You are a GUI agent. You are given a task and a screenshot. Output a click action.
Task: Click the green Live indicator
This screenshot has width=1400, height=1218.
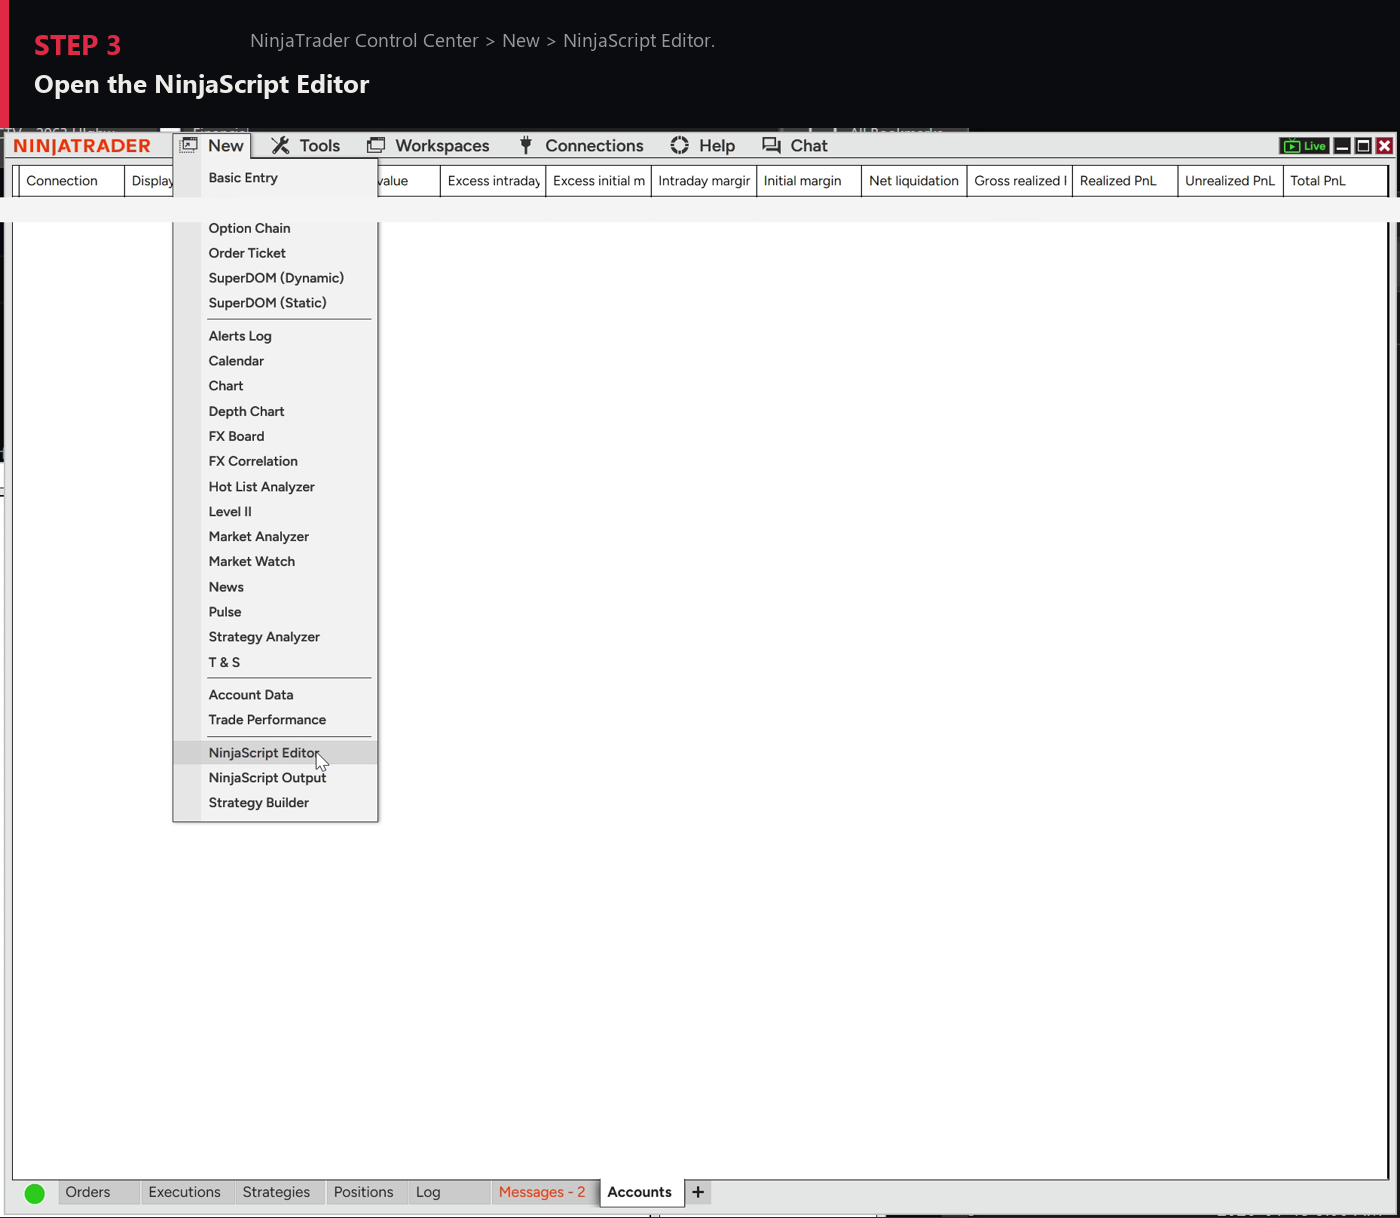point(1304,146)
